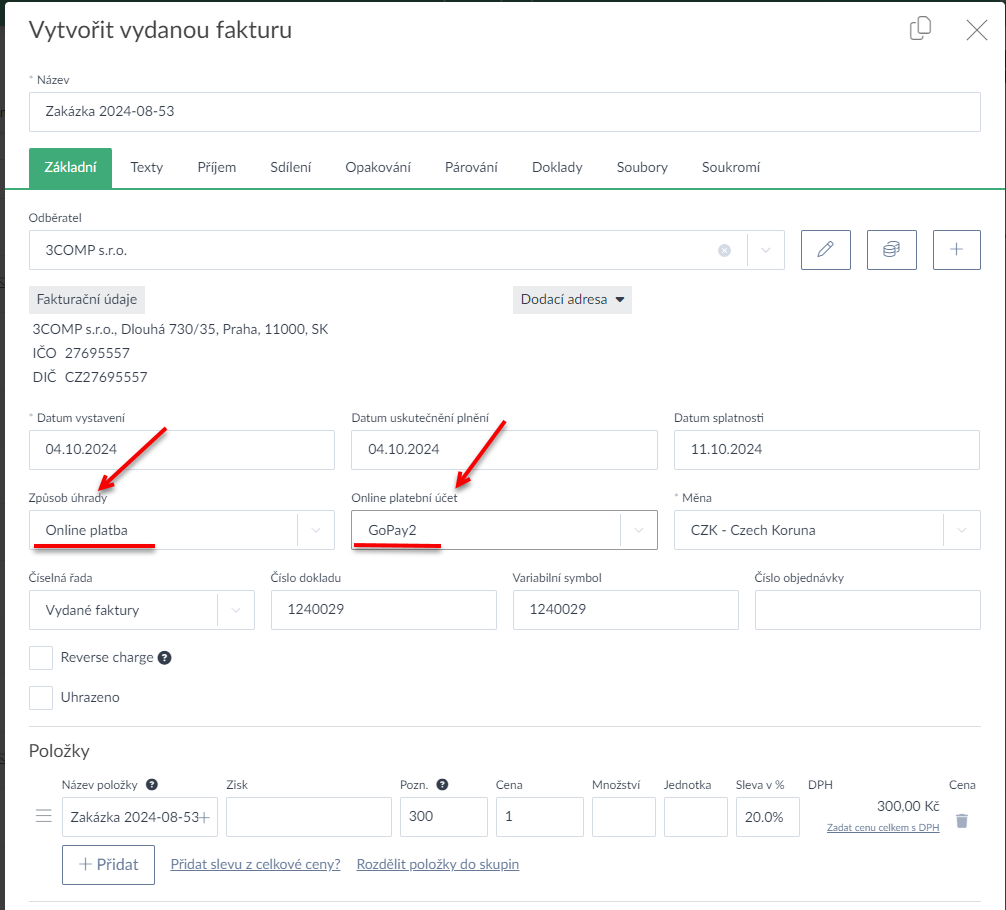The width and height of the screenshot is (1006, 910).
Task: Click the Přidat slevu z celkové ceny link
Action: pyautogui.click(x=255, y=864)
